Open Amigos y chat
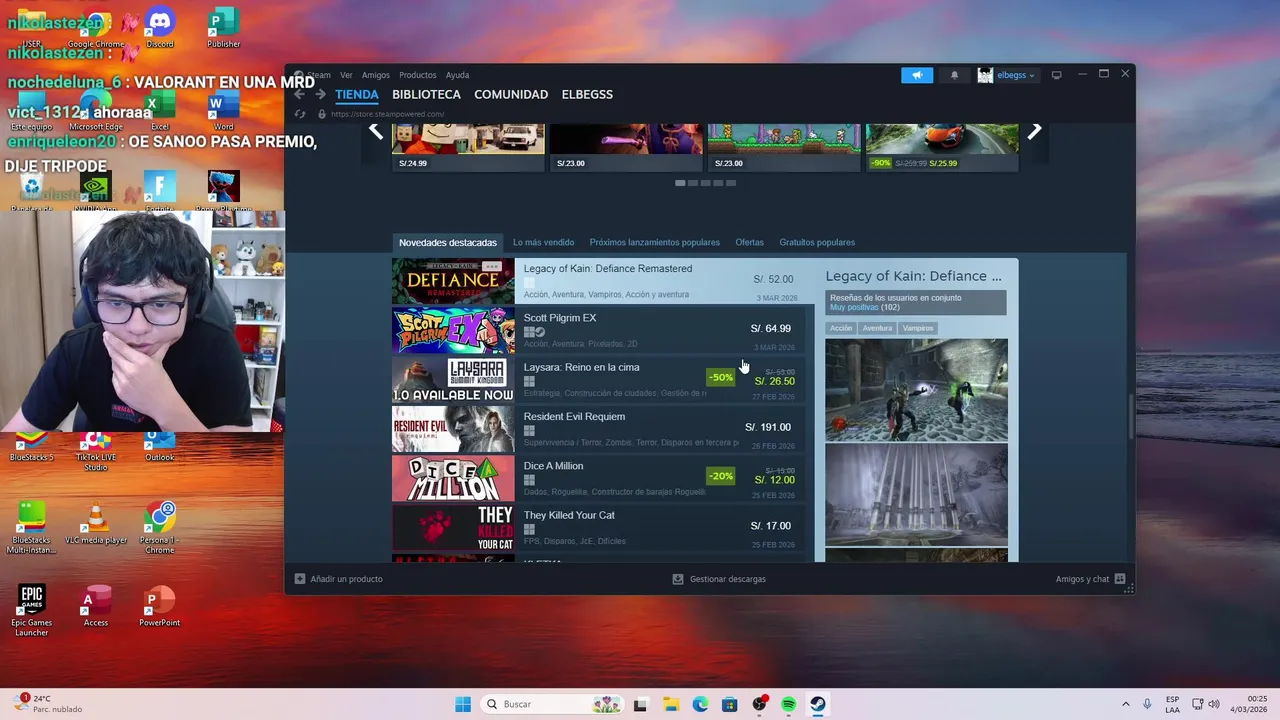 [x=1090, y=579]
